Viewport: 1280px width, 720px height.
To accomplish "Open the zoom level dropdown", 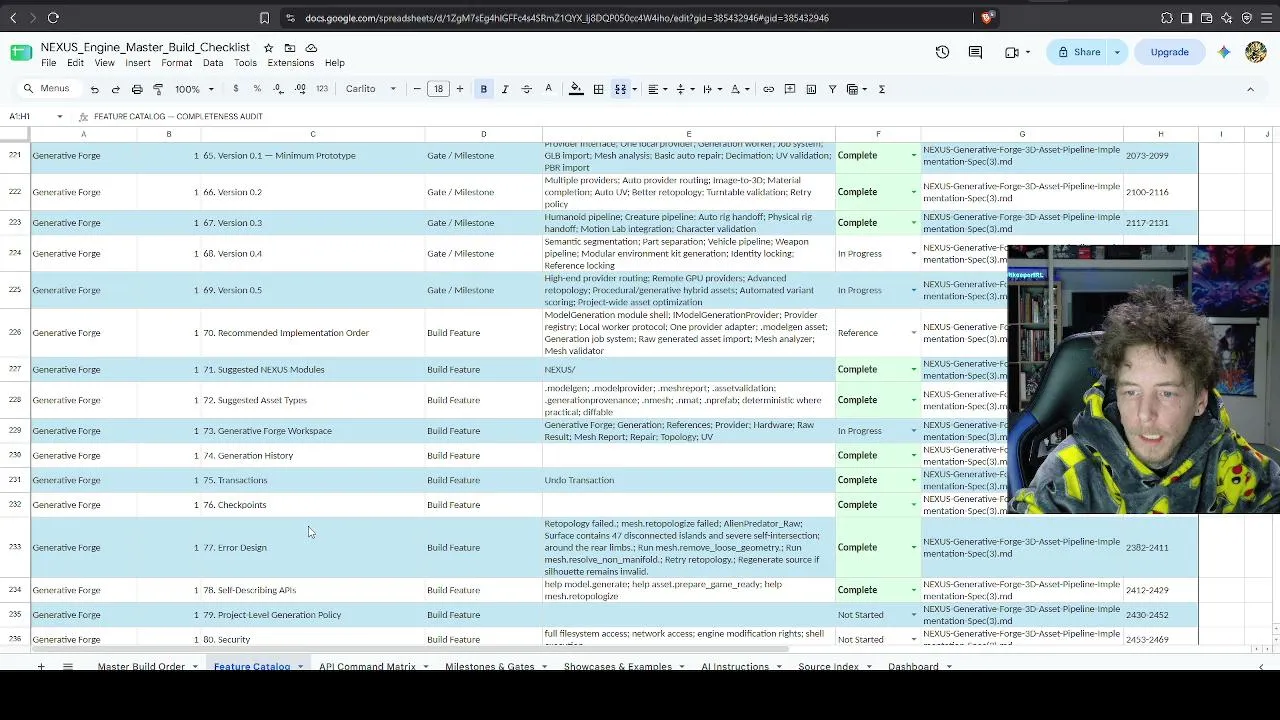I will pyautogui.click(x=195, y=89).
